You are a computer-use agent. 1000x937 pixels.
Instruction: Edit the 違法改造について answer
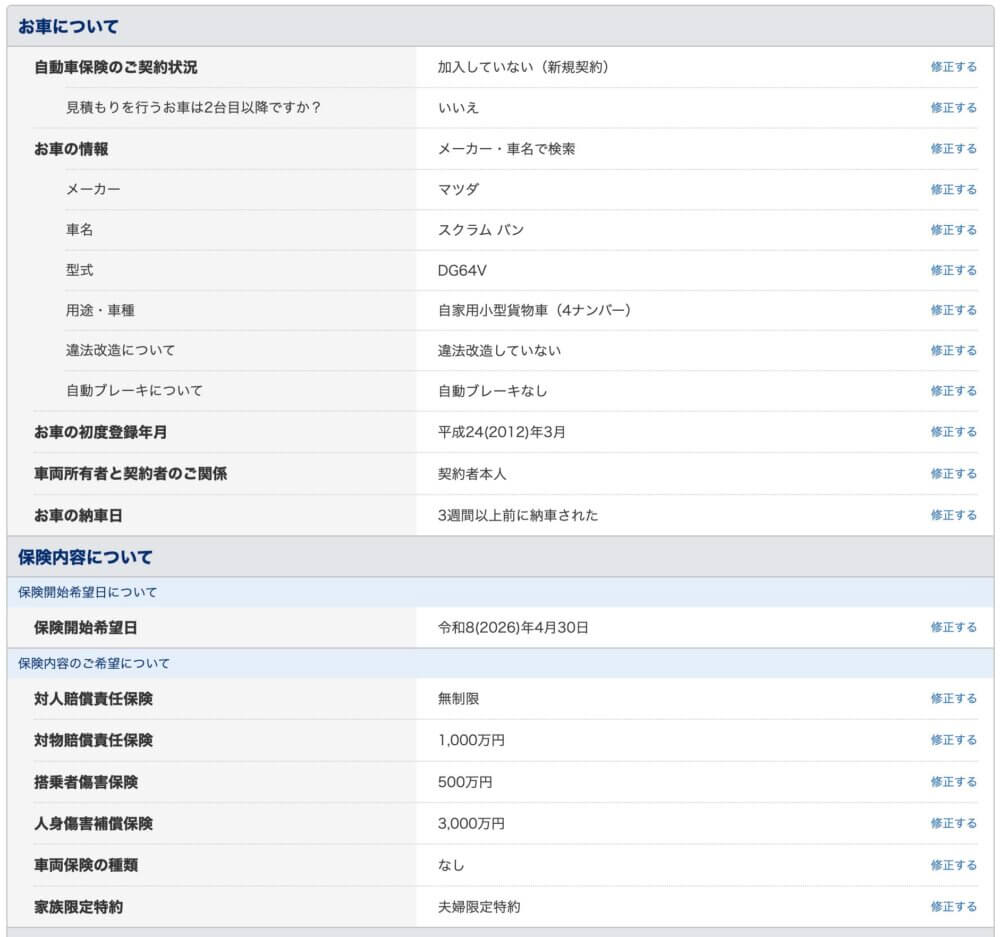[953, 350]
